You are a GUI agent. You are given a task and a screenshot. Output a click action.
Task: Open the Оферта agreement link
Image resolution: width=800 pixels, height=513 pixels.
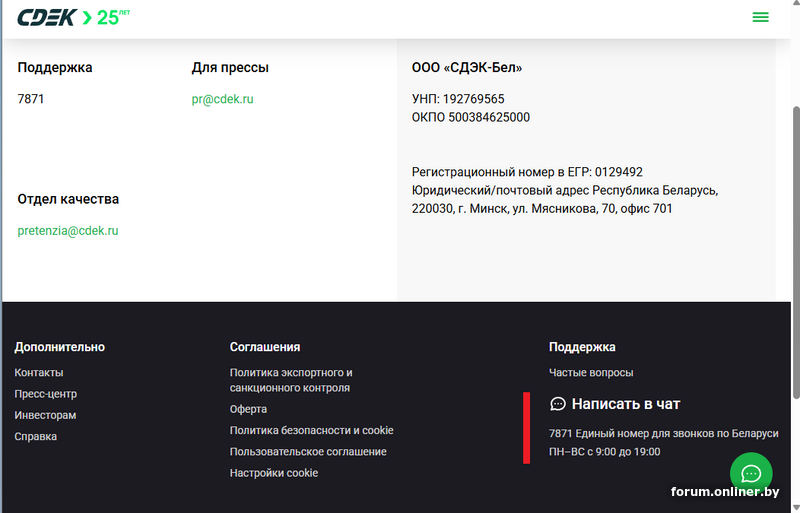coord(248,409)
